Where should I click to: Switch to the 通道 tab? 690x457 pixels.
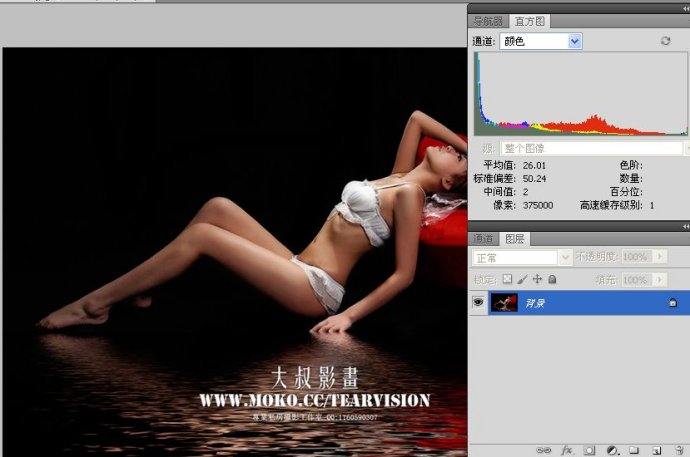[483, 239]
